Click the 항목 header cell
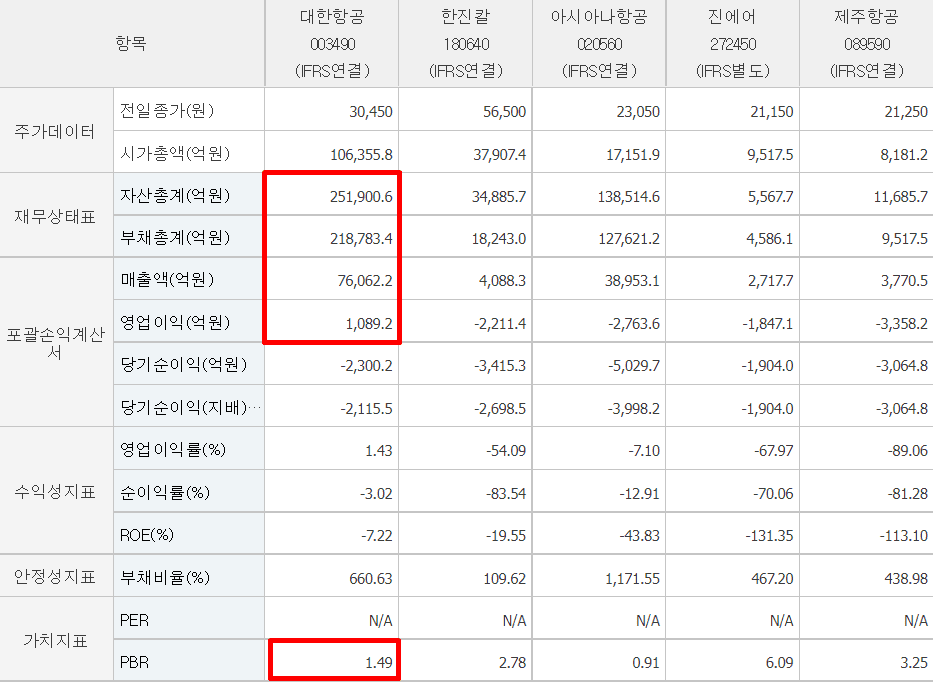The image size is (936, 682). tap(131, 44)
